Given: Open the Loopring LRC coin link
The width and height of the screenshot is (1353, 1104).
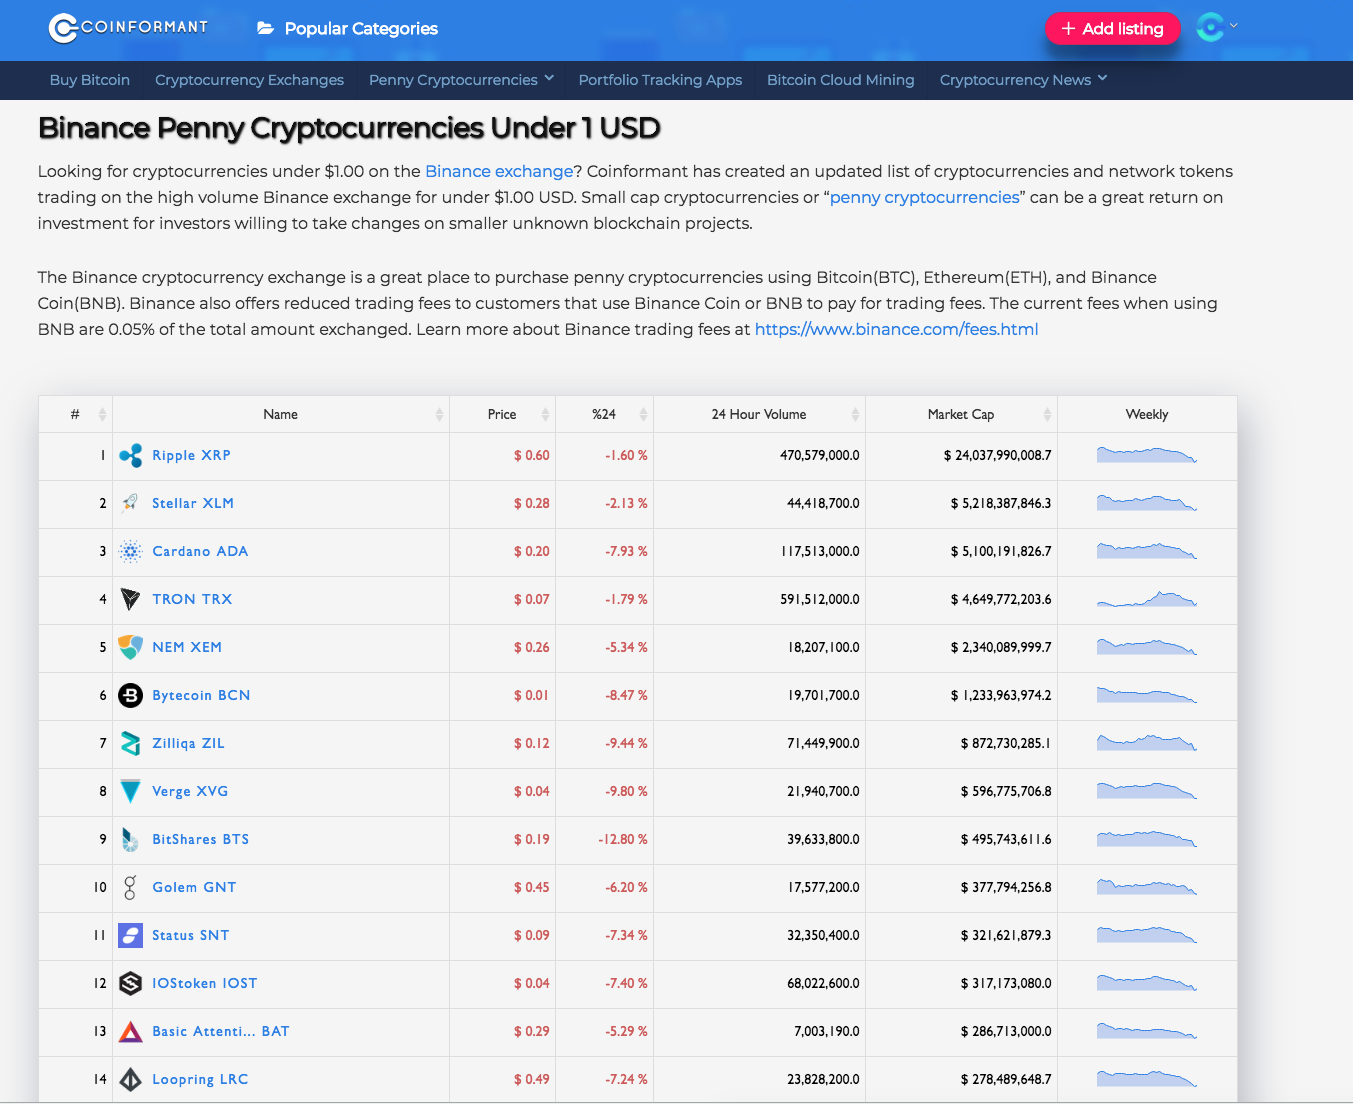Looking at the screenshot, I should (x=200, y=1079).
